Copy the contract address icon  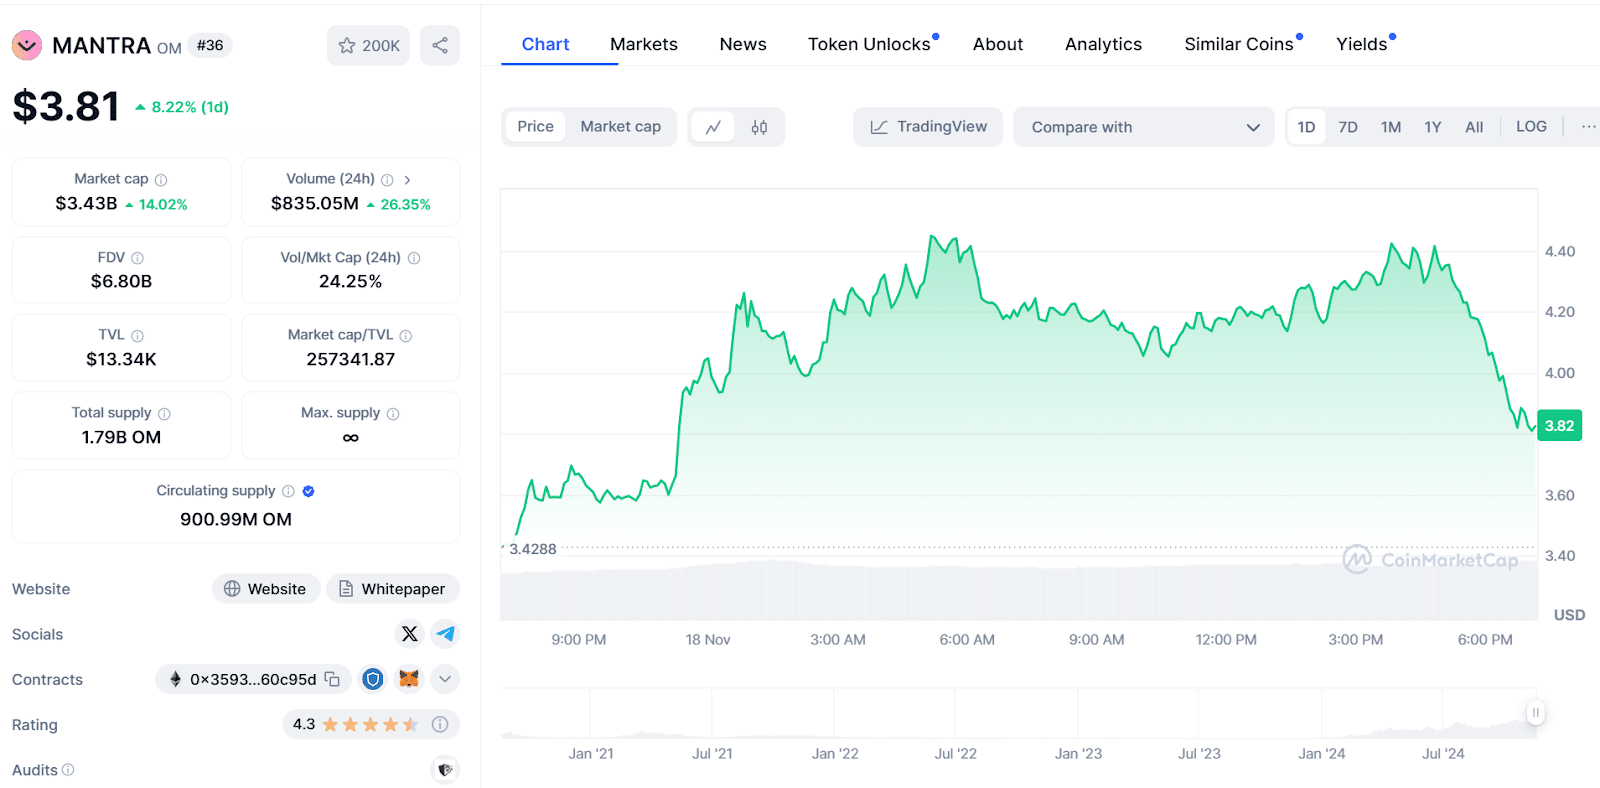(332, 679)
